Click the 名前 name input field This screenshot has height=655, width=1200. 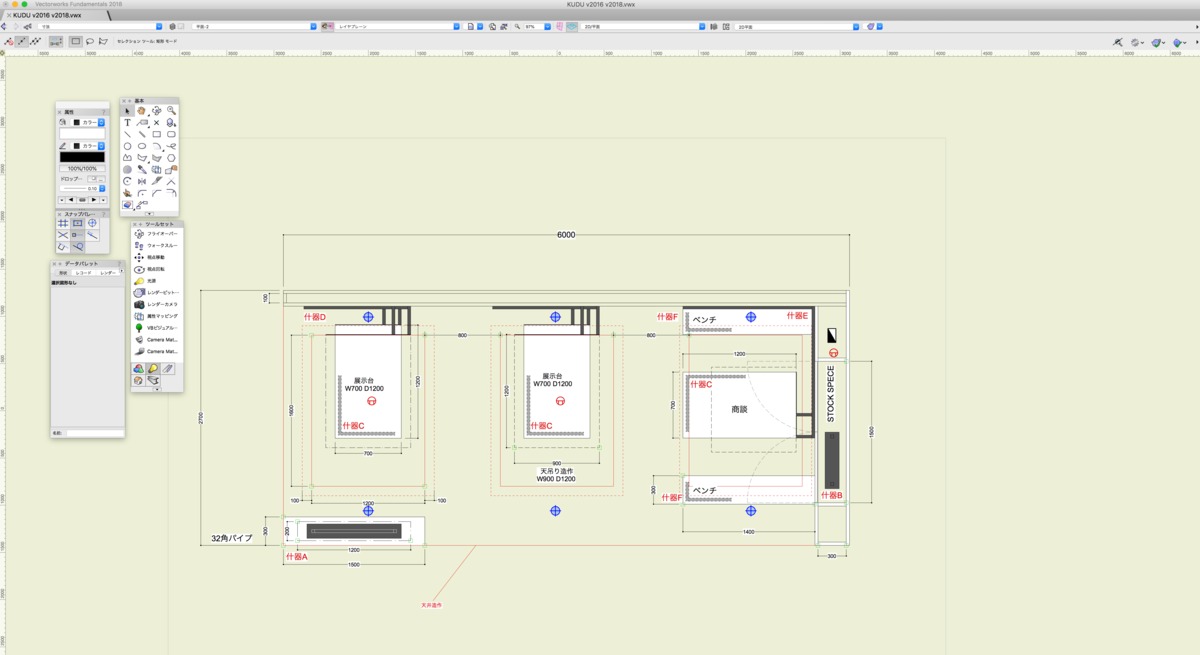[x=94, y=433]
